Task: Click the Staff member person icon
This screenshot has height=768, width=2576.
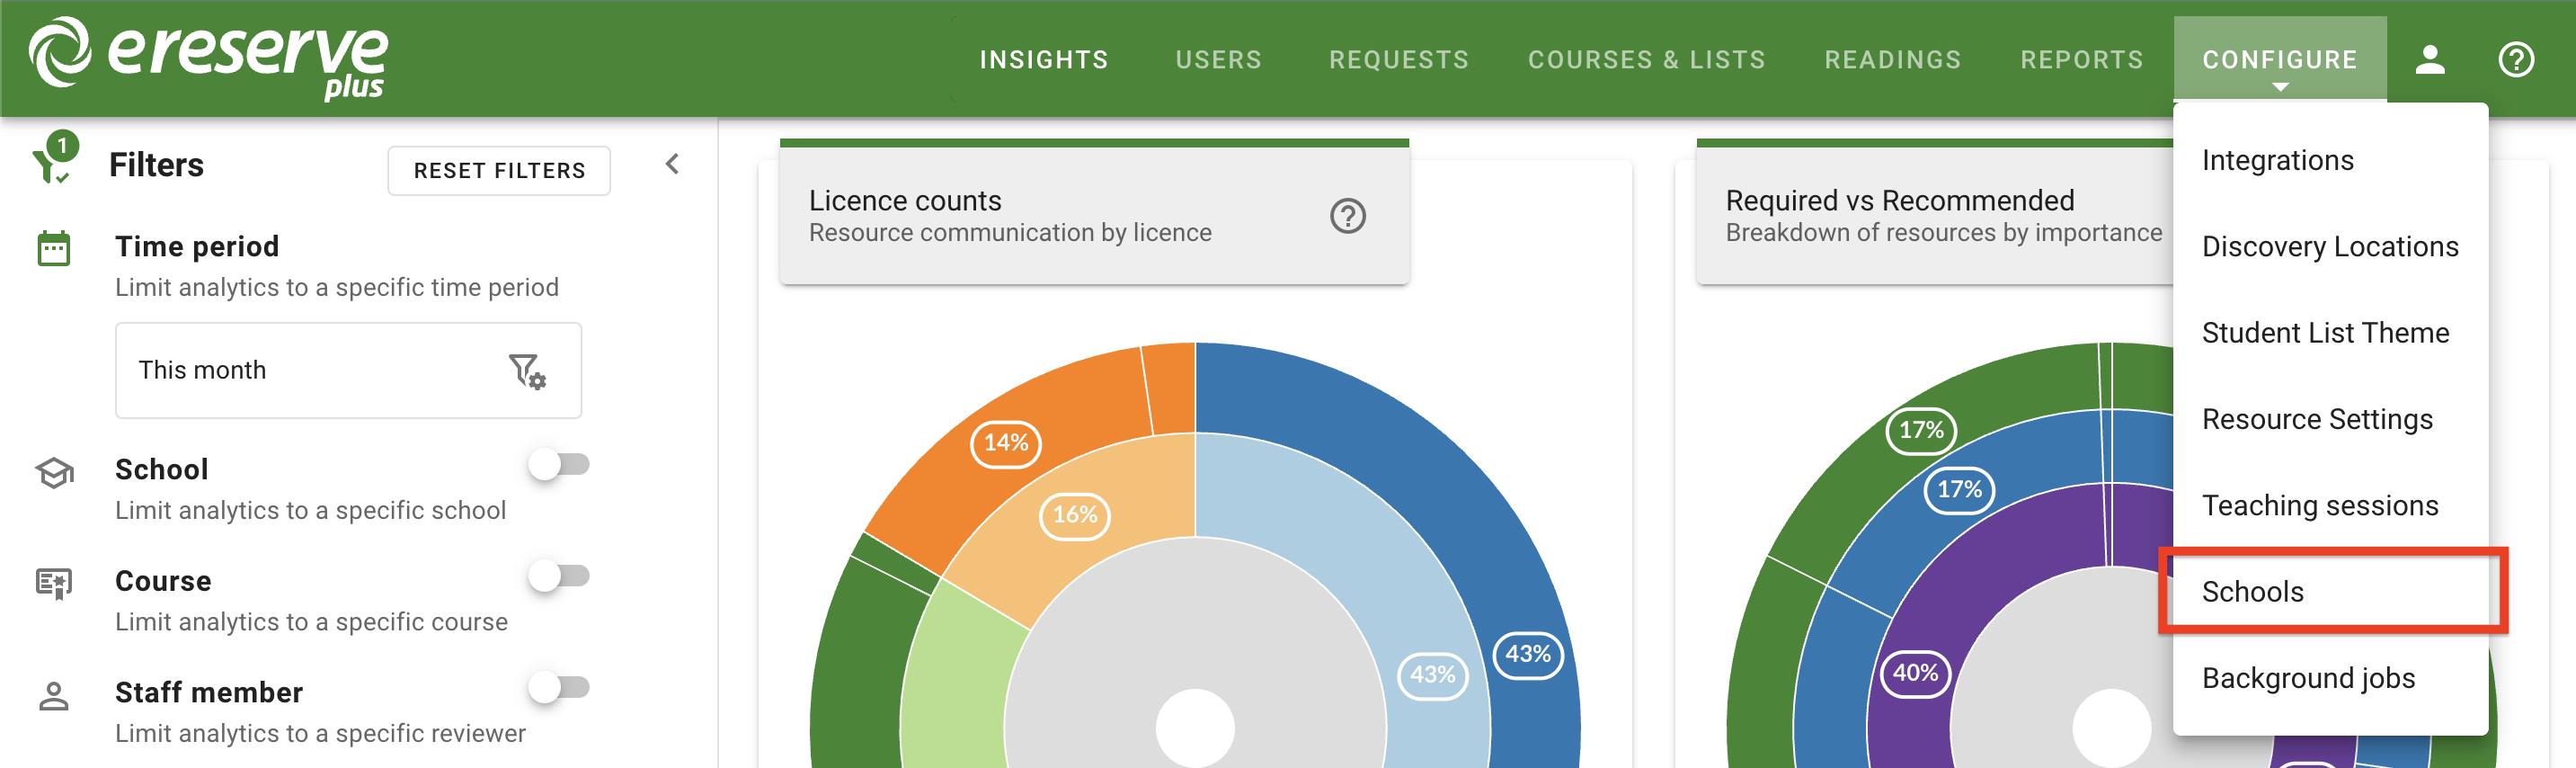Action: pyautogui.click(x=54, y=696)
